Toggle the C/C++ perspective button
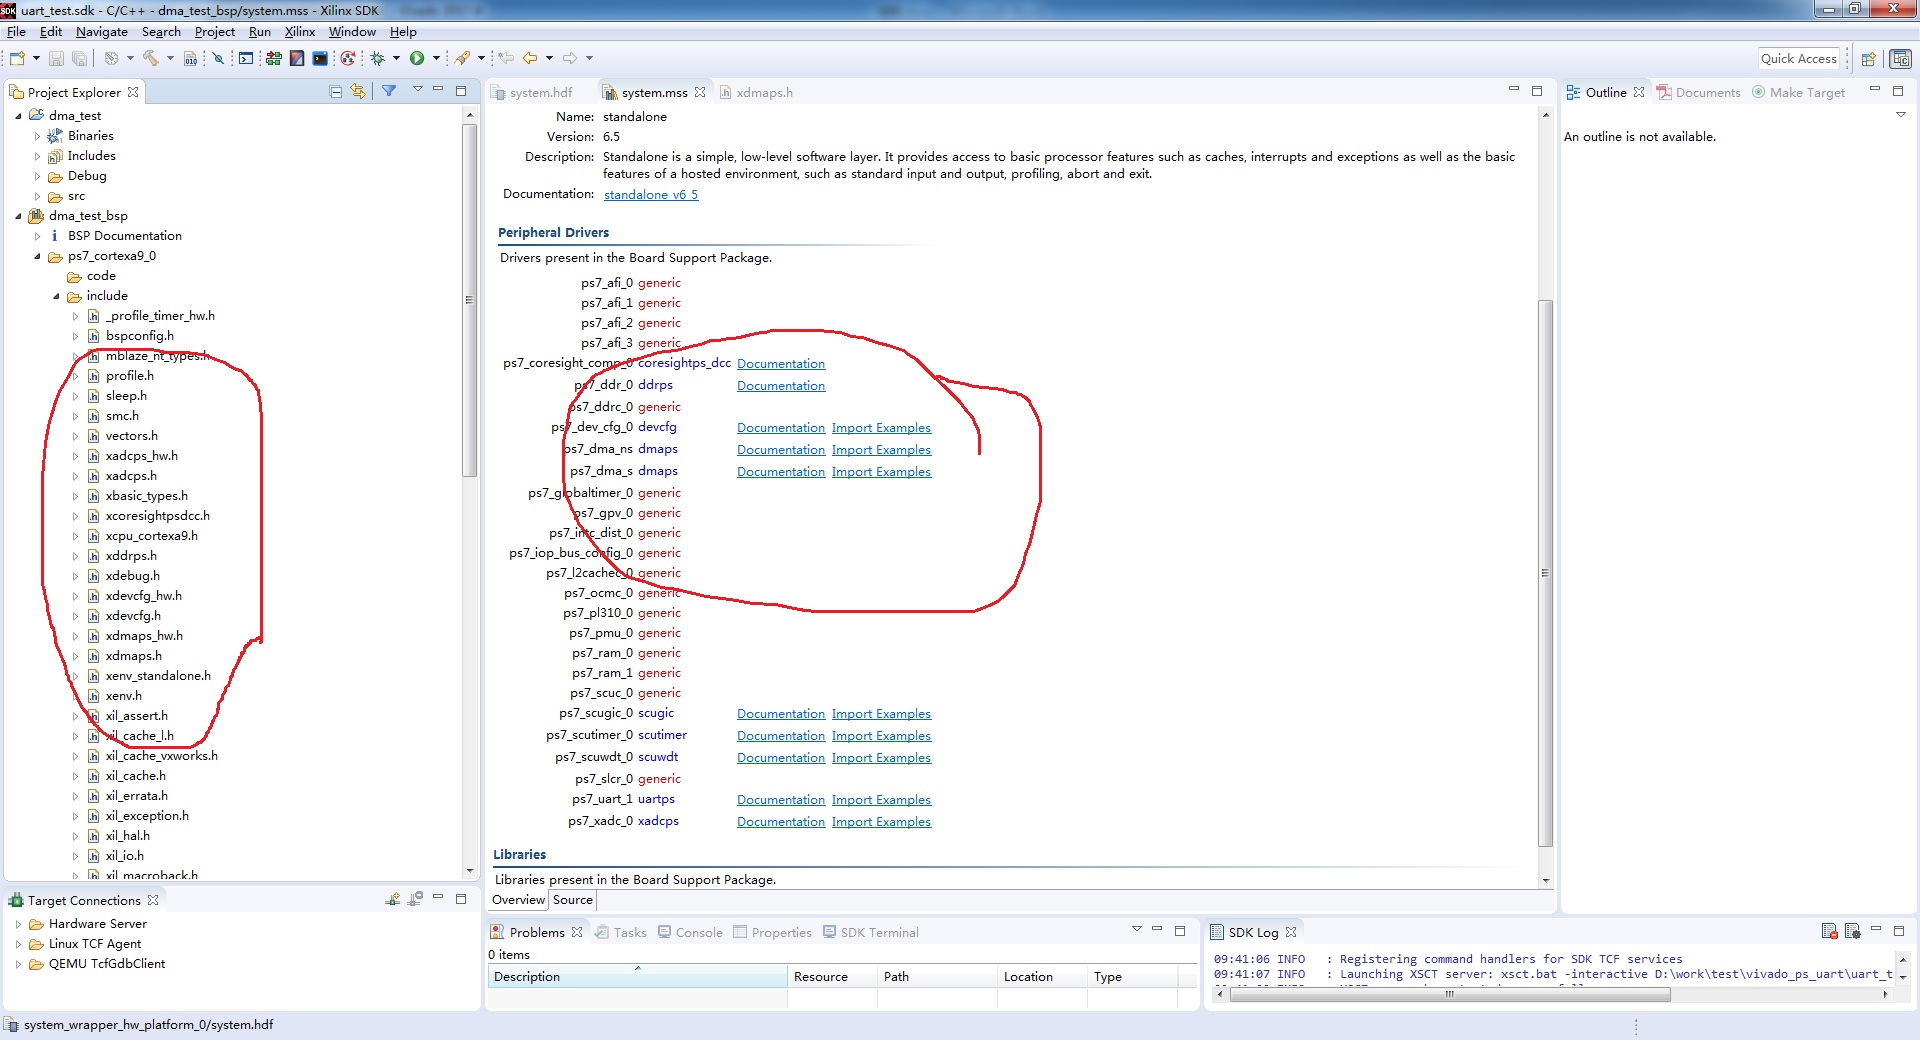This screenshot has width=1920, height=1040. point(1900,59)
